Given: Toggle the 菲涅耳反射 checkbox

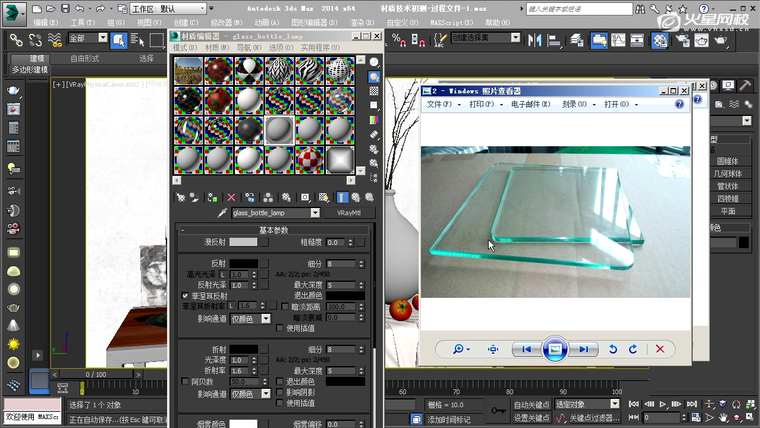Looking at the screenshot, I should tap(185, 297).
